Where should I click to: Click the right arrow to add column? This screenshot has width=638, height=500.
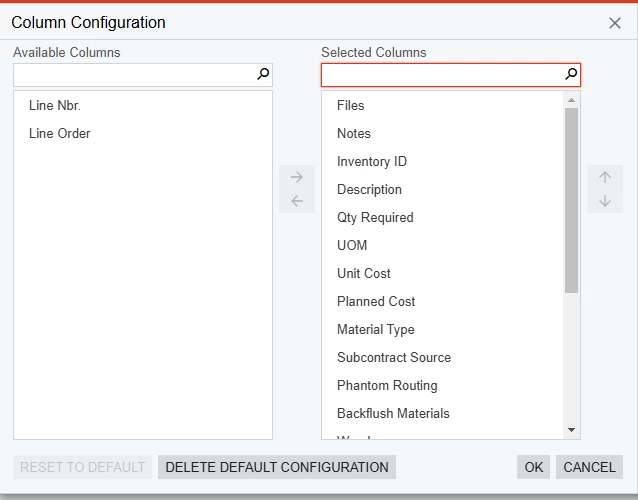[x=296, y=177]
